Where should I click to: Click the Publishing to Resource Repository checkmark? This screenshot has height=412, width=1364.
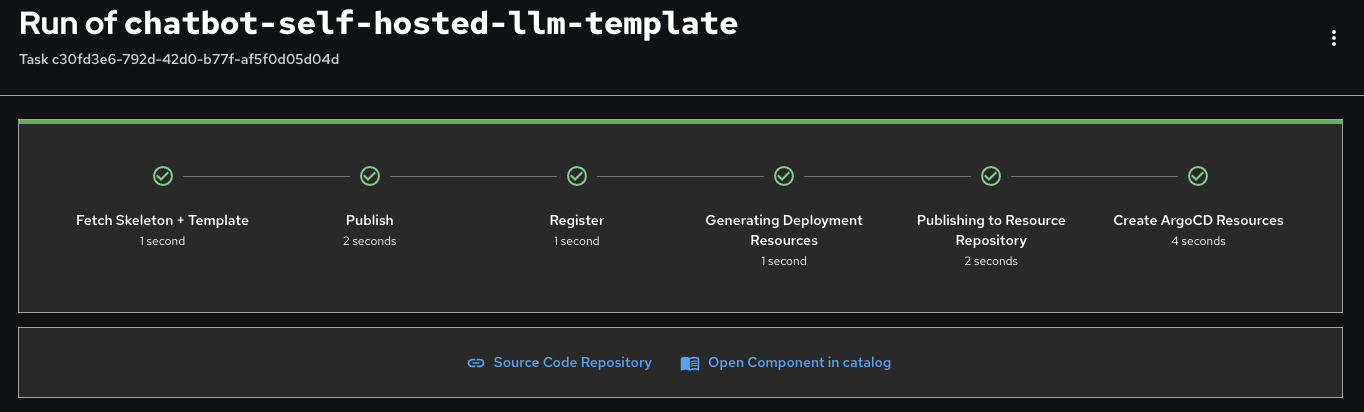pos(991,176)
